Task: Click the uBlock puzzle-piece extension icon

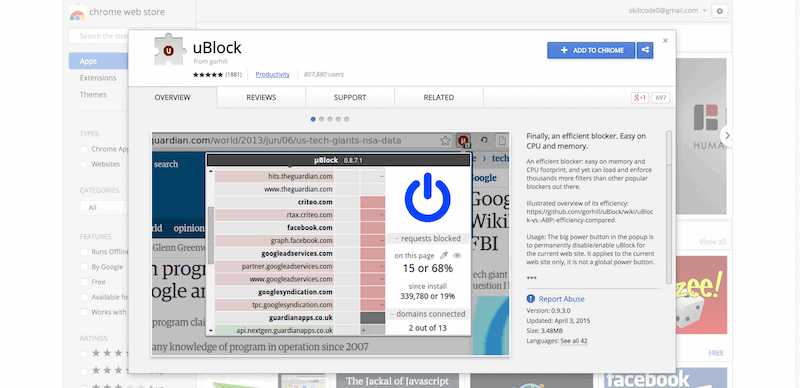Action: [170, 51]
